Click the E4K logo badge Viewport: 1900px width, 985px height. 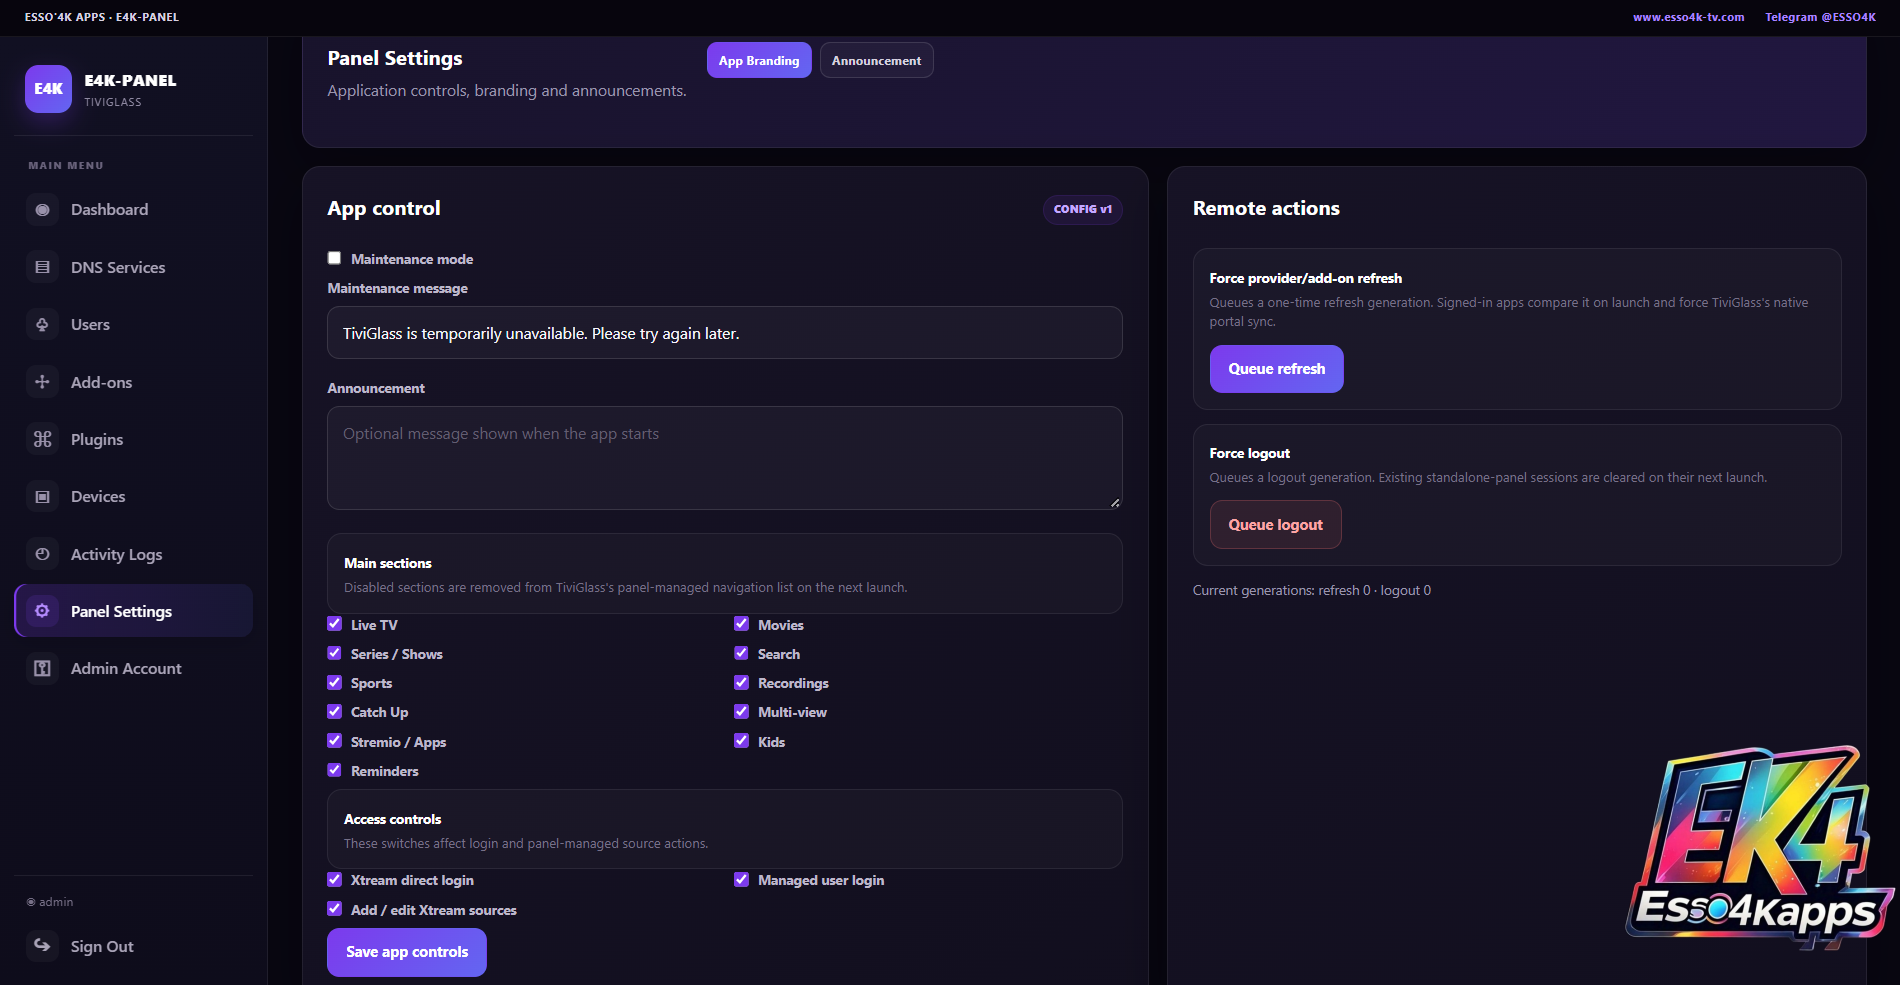[x=48, y=89]
